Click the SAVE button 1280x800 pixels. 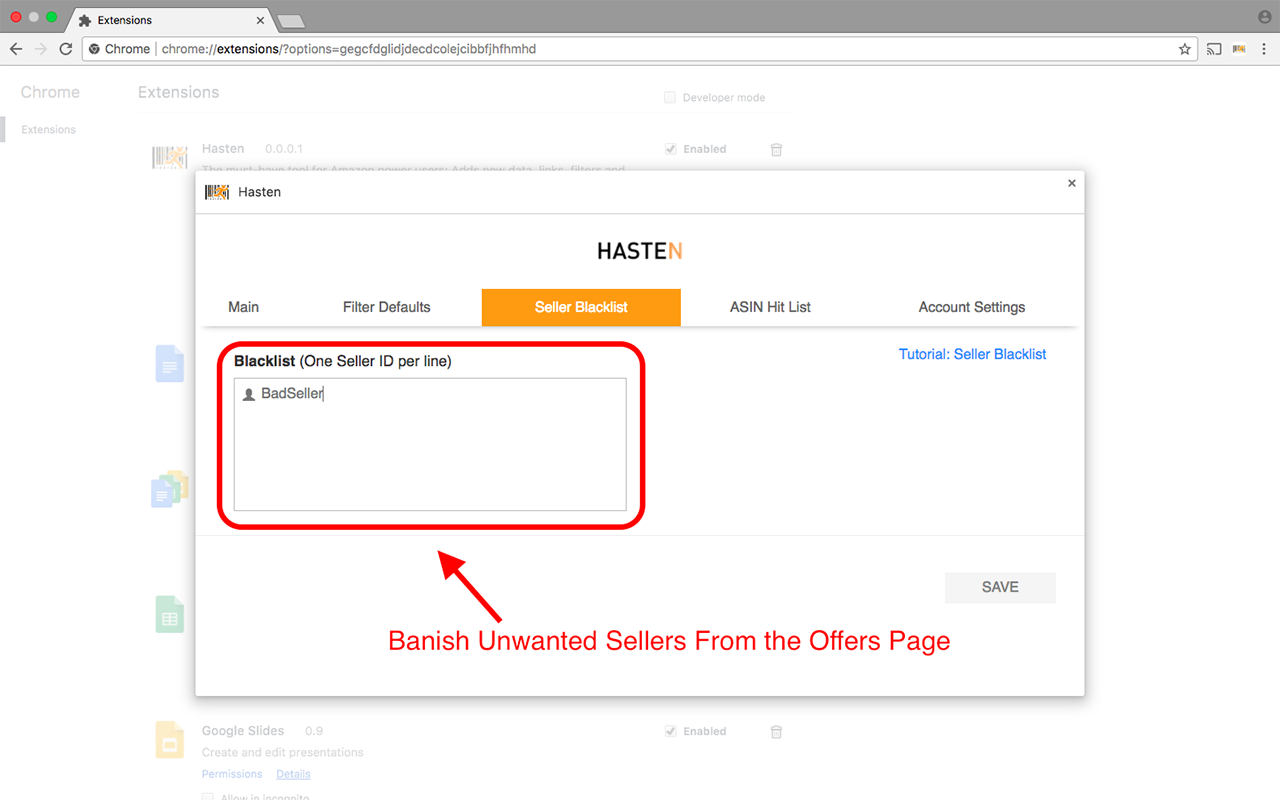click(x=1000, y=587)
